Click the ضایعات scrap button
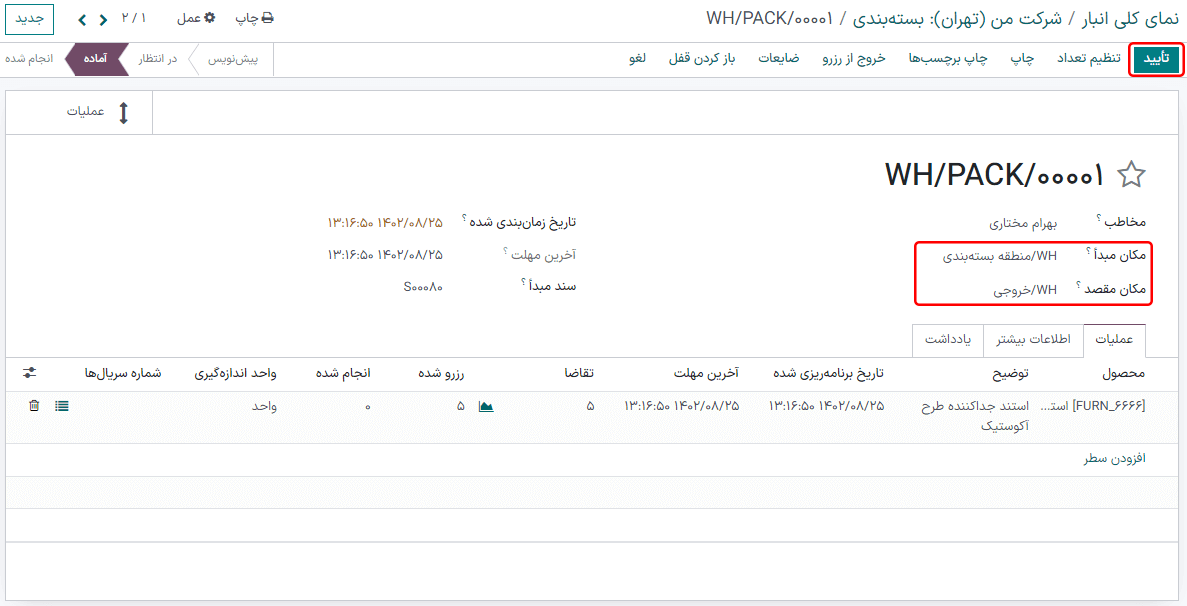Screen dimensions: 1187x606 779,59
